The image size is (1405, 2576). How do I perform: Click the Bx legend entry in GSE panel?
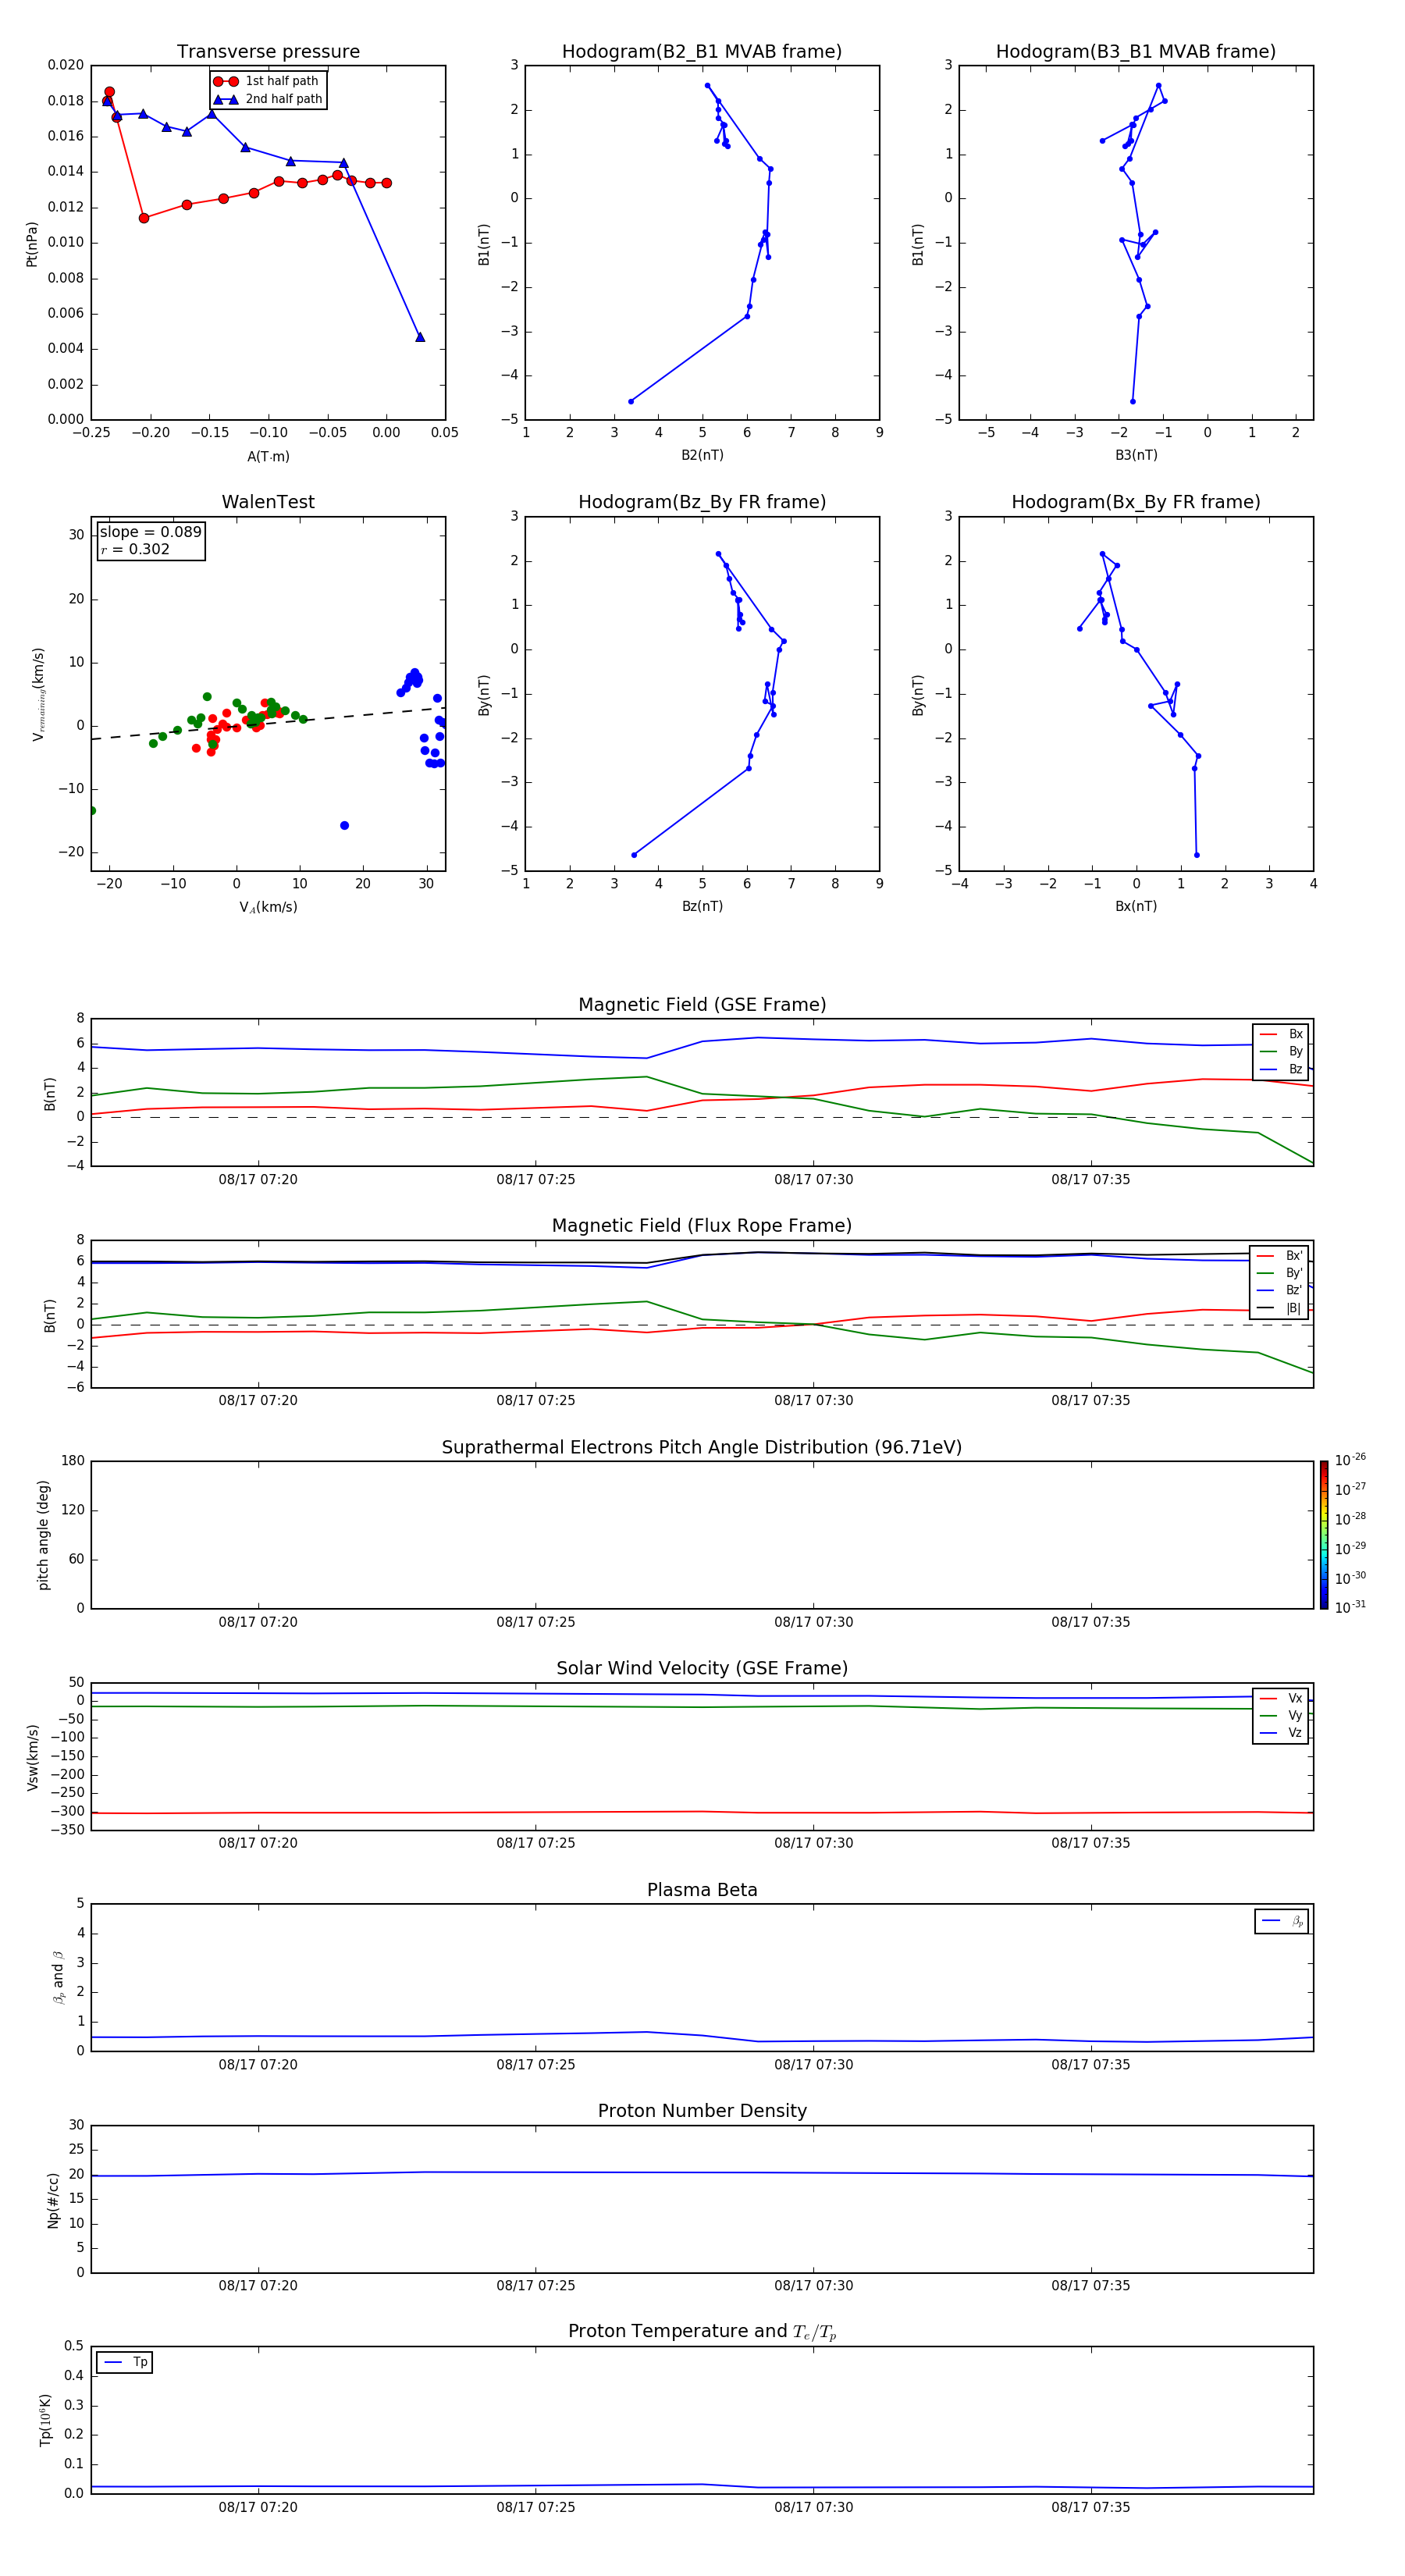click(x=1281, y=1034)
